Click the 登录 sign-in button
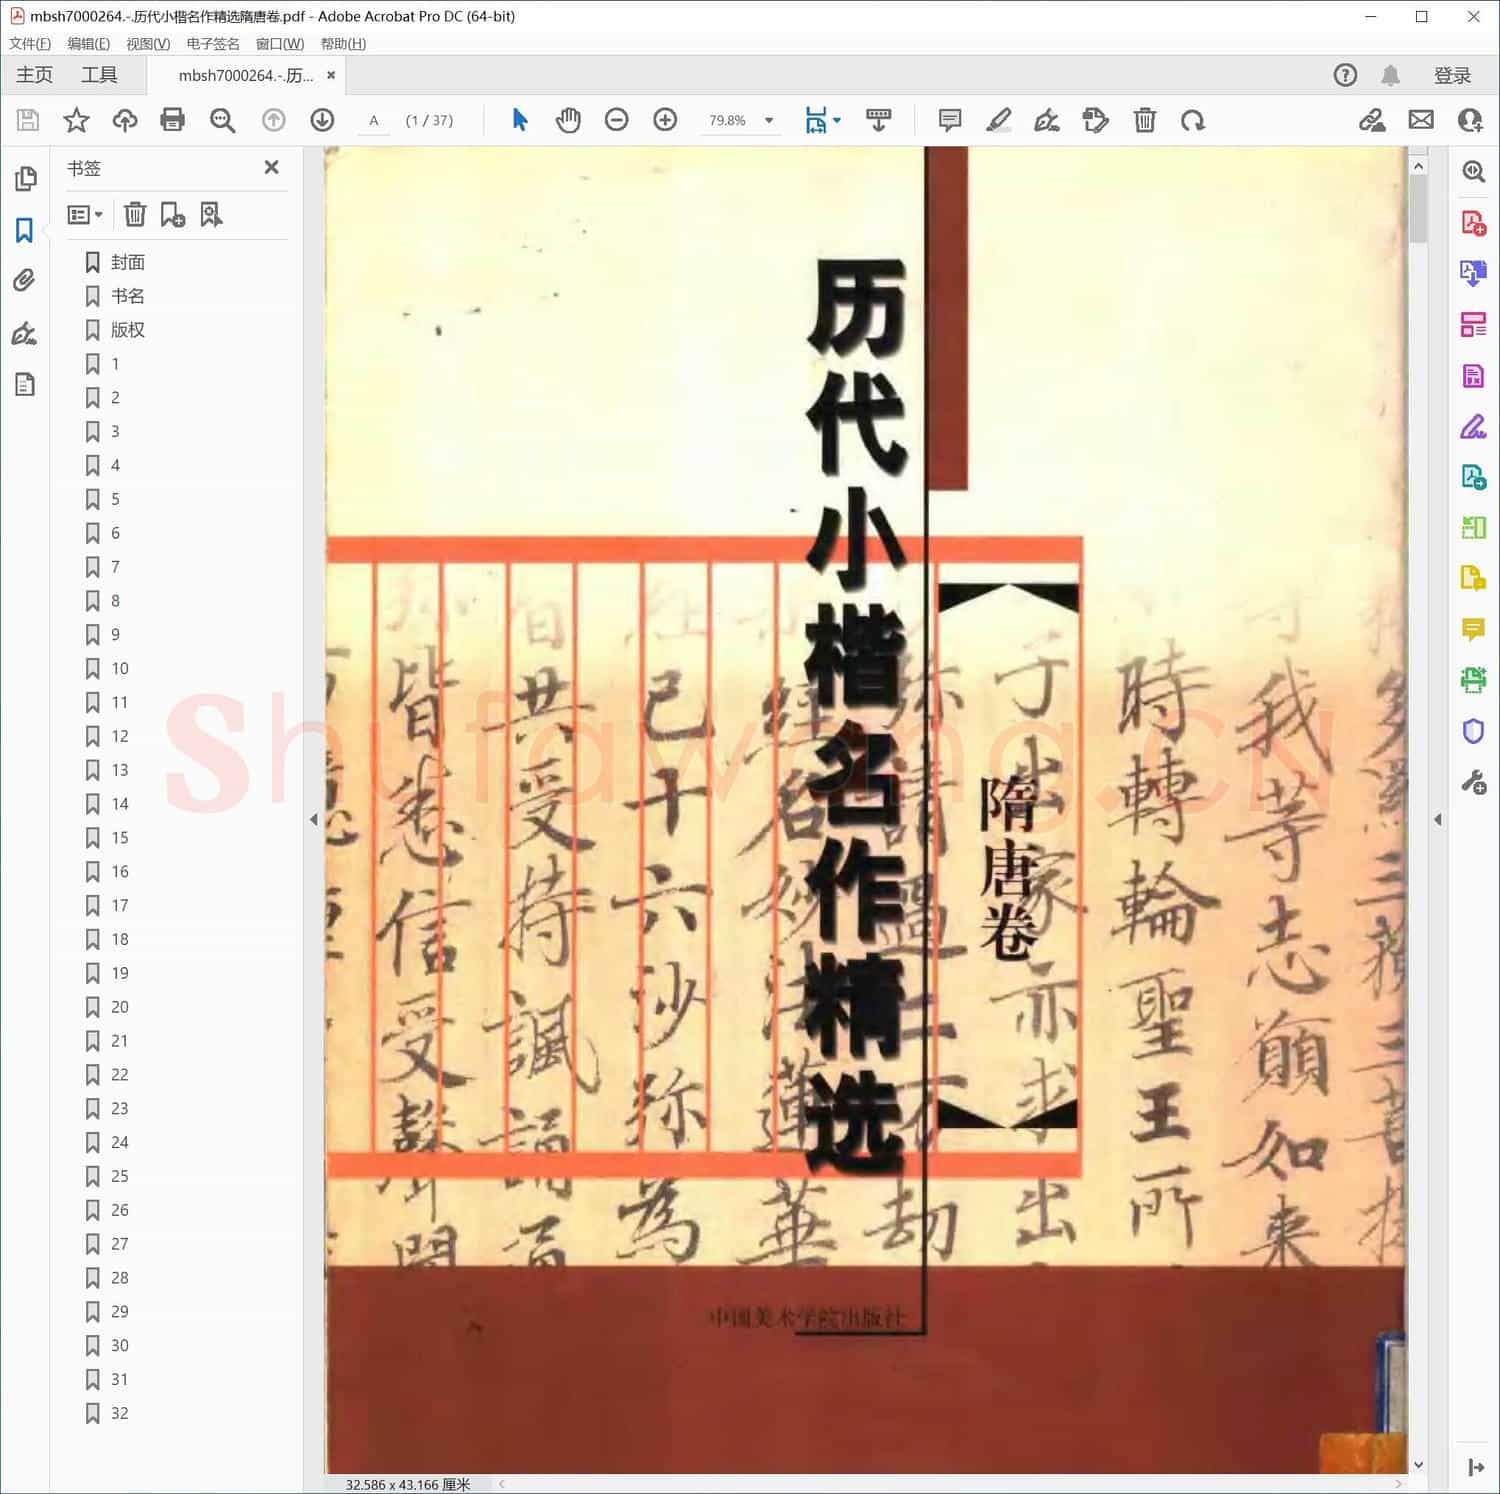 1452,74
